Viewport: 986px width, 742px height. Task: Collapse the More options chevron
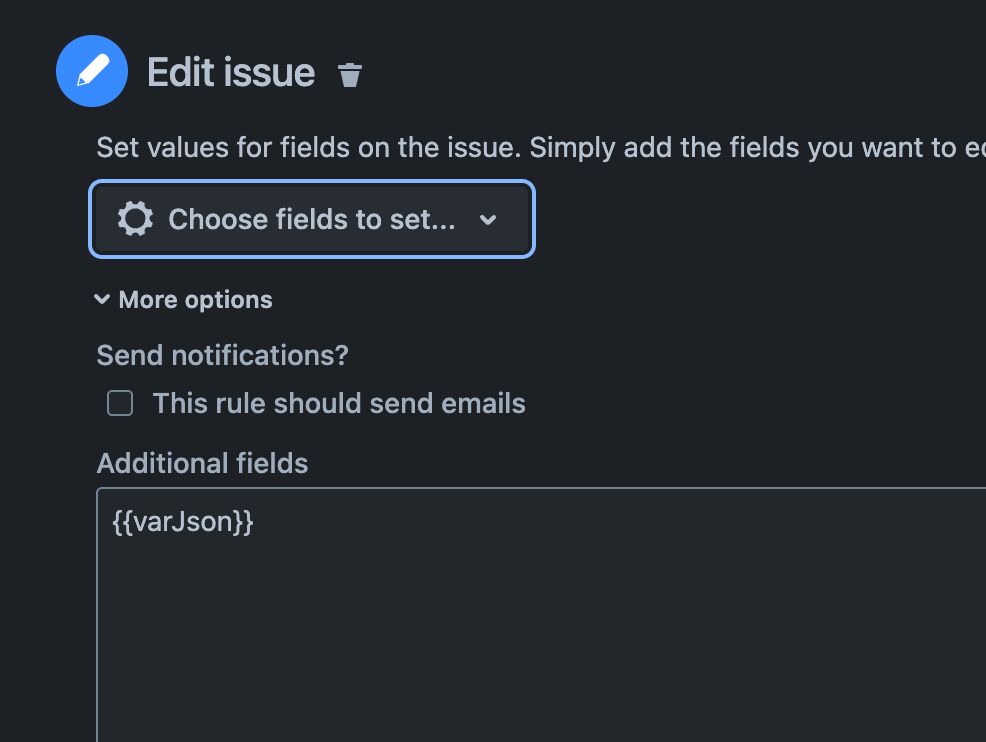(x=102, y=299)
